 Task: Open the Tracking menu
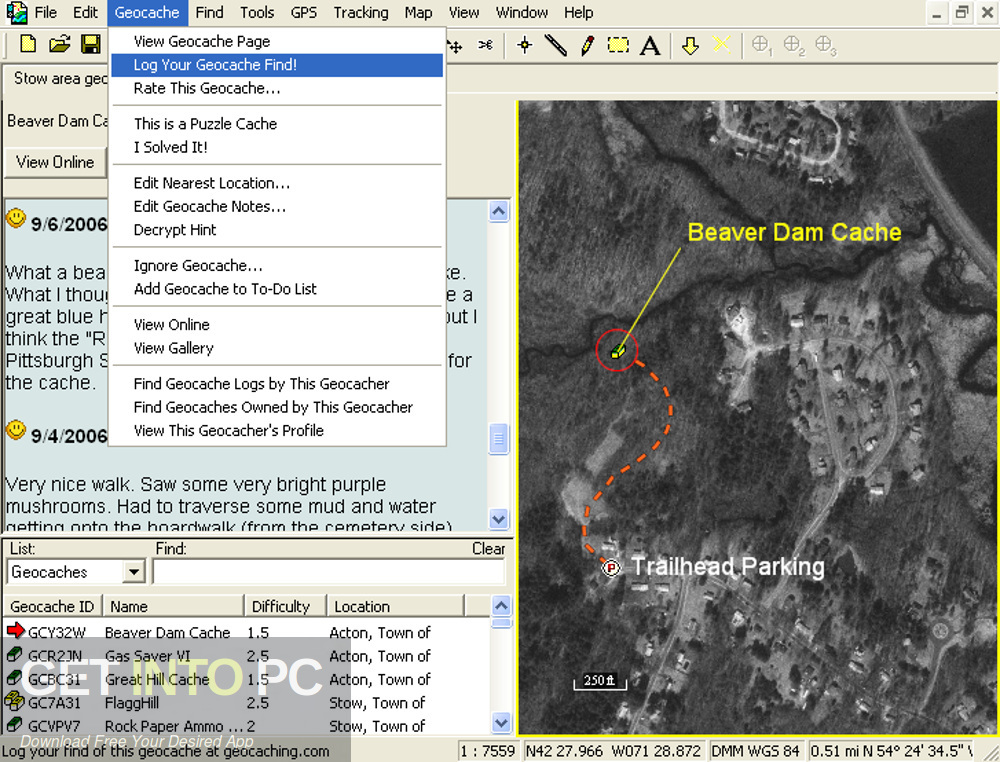click(x=361, y=13)
